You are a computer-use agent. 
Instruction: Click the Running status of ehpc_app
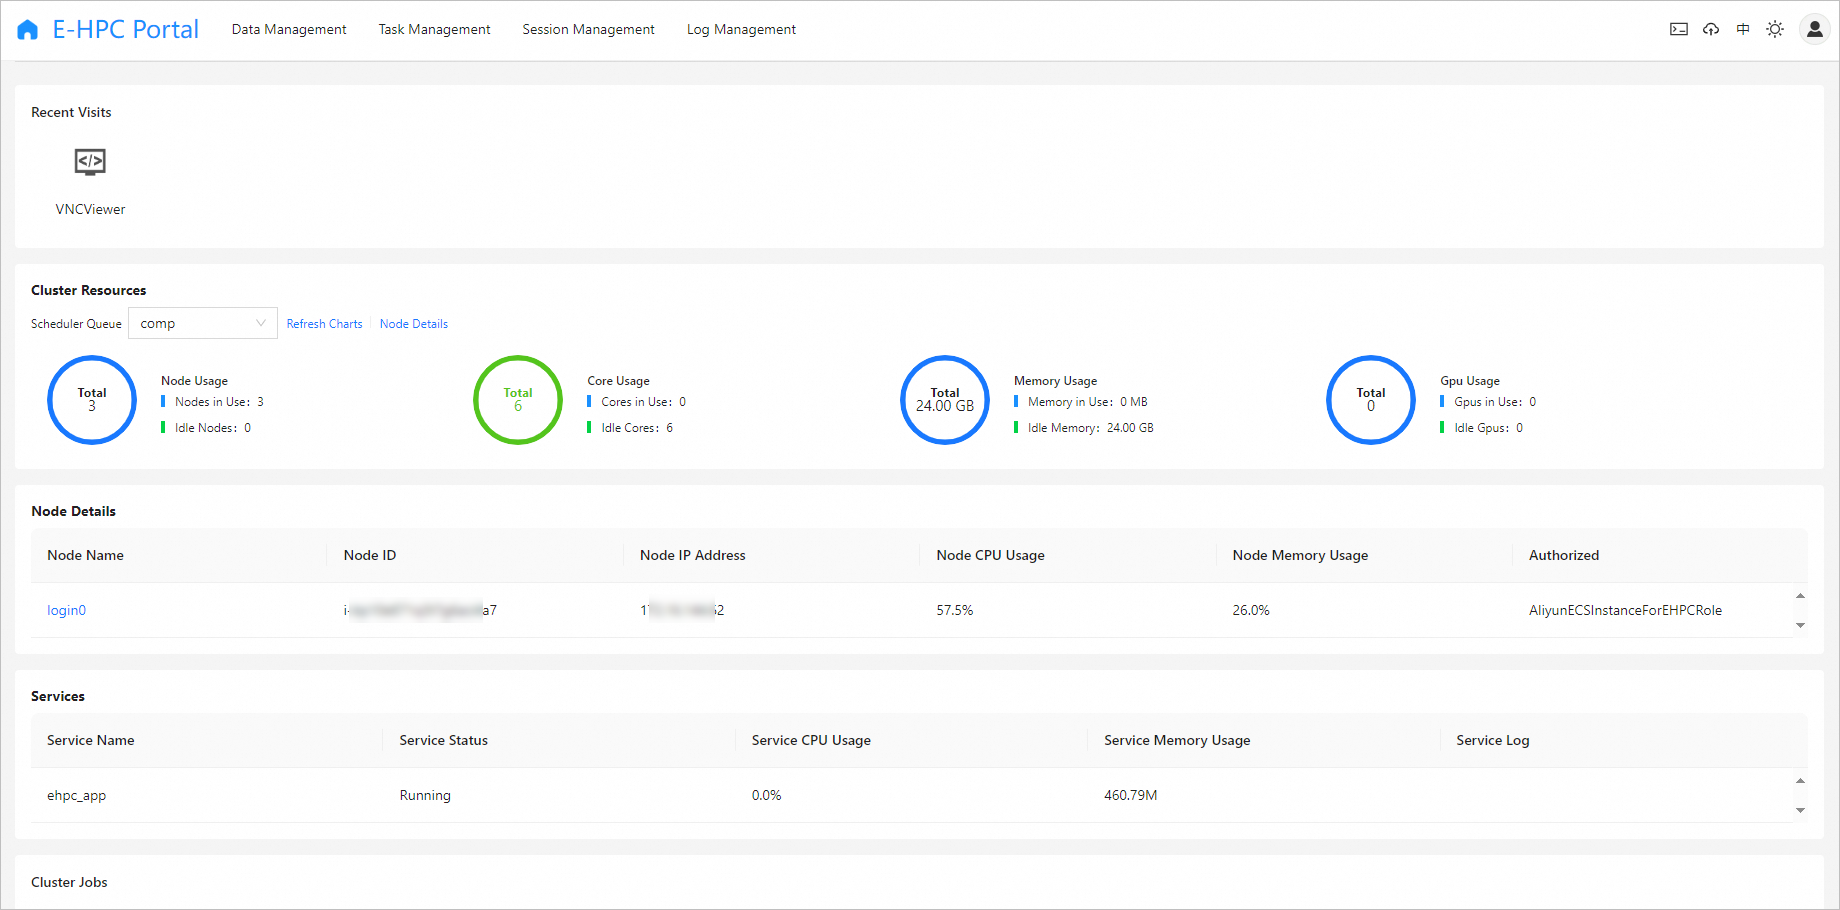tap(425, 795)
